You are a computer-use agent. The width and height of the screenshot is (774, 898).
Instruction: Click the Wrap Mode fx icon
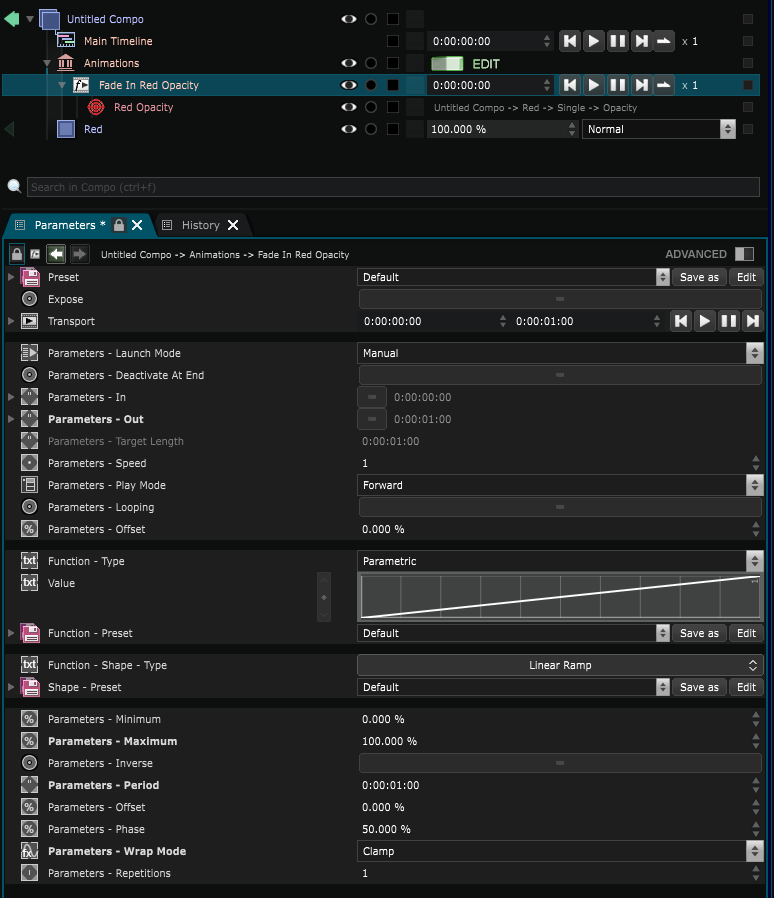click(29, 851)
